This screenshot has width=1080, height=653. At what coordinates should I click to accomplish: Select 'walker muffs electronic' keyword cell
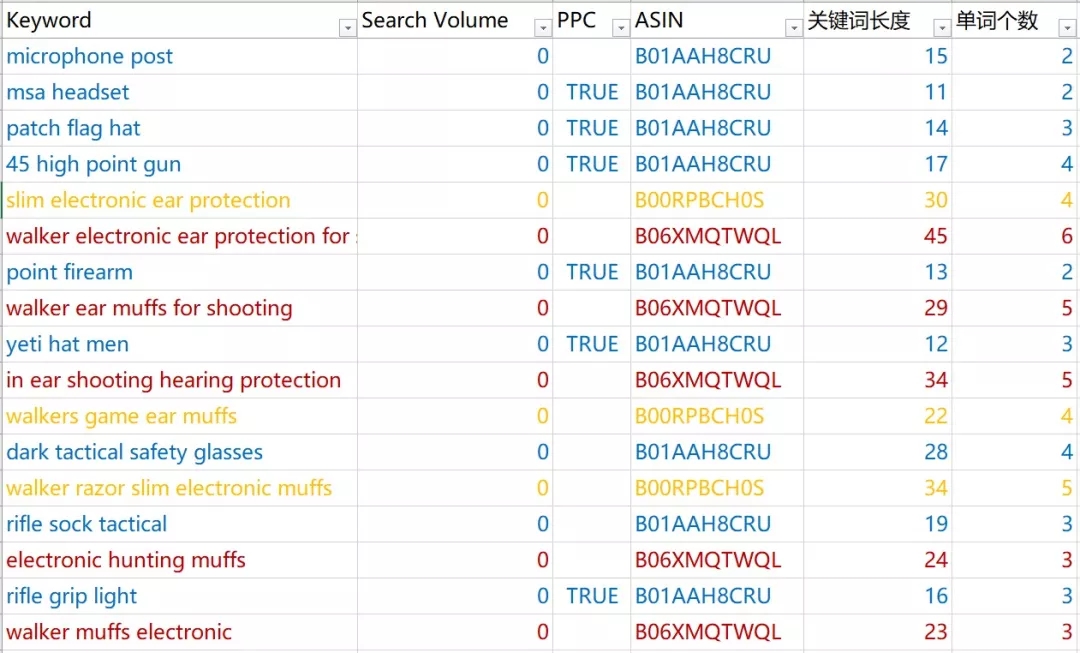[x=179, y=632]
